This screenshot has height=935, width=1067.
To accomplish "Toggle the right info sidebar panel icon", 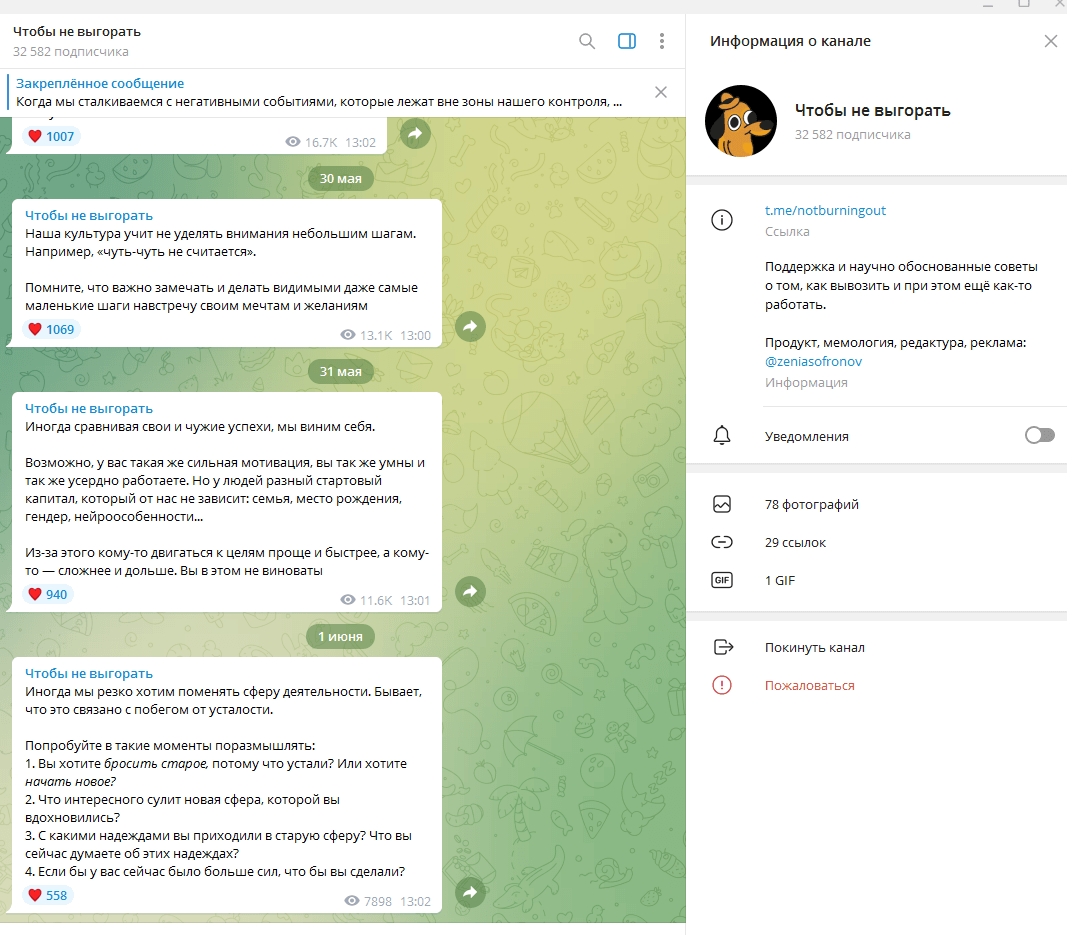I will (x=627, y=41).
